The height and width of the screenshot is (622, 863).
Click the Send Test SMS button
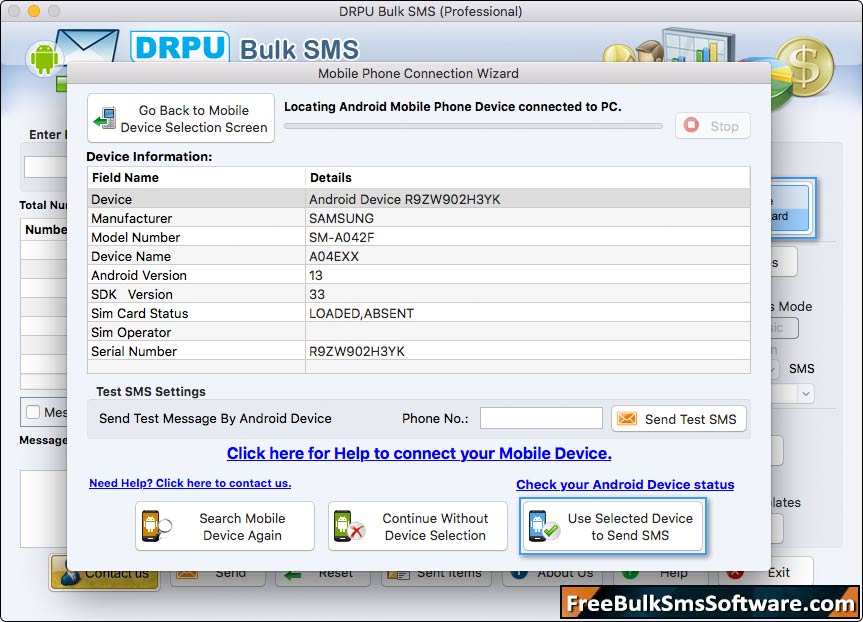pyautogui.click(x=679, y=419)
